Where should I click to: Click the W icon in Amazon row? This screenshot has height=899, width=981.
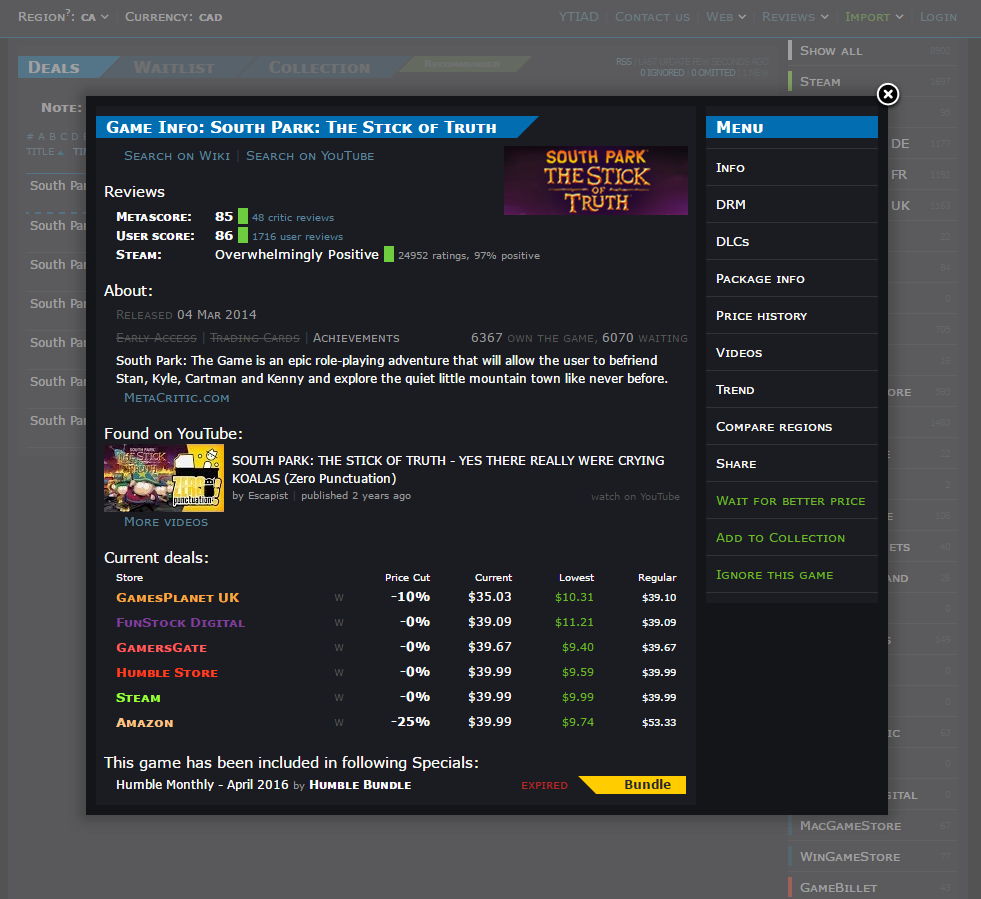(338, 723)
